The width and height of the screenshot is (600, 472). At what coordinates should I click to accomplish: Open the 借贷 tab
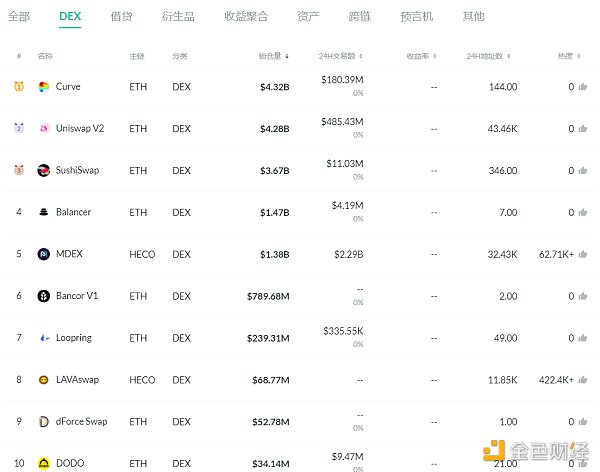pos(121,16)
